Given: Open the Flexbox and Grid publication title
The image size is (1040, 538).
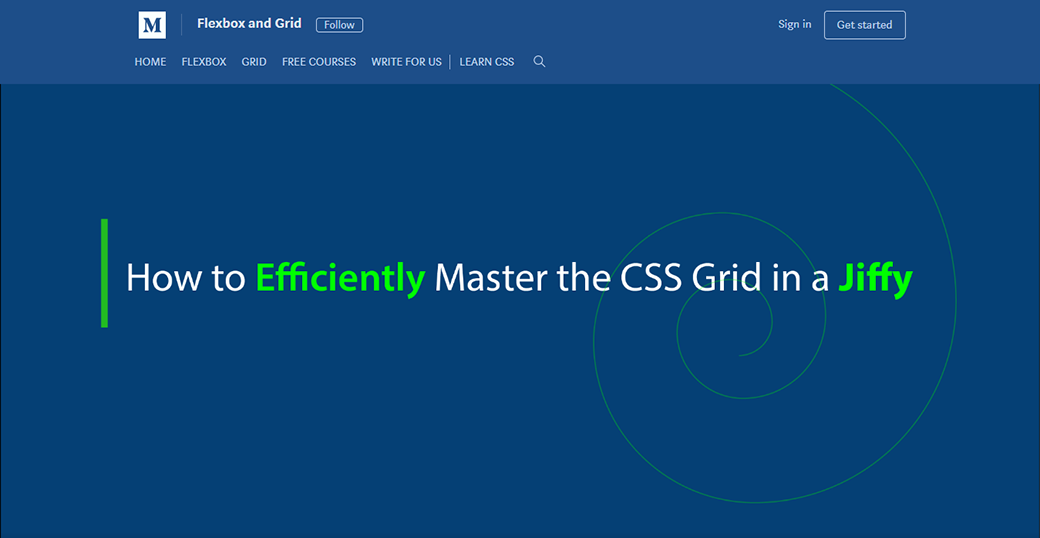Looking at the screenshot, I should tap(249, 24).
